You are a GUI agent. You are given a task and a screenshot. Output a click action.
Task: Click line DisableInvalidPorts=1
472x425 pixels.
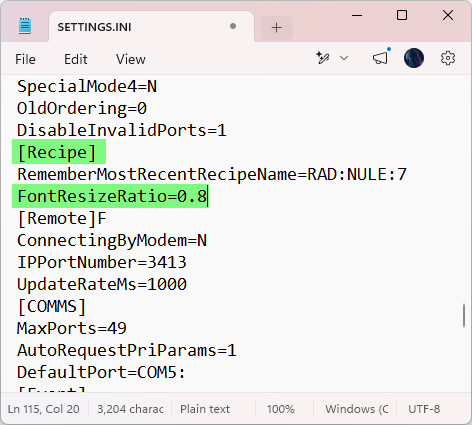[x=122, y=130]
